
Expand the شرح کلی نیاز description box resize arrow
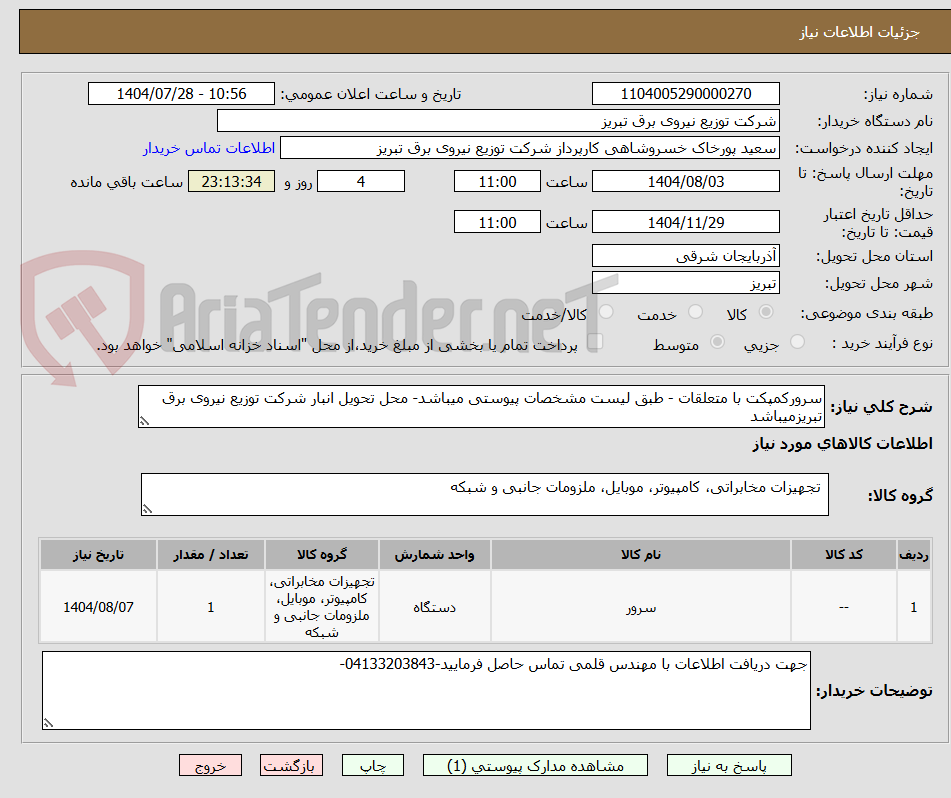click(142, 423)
